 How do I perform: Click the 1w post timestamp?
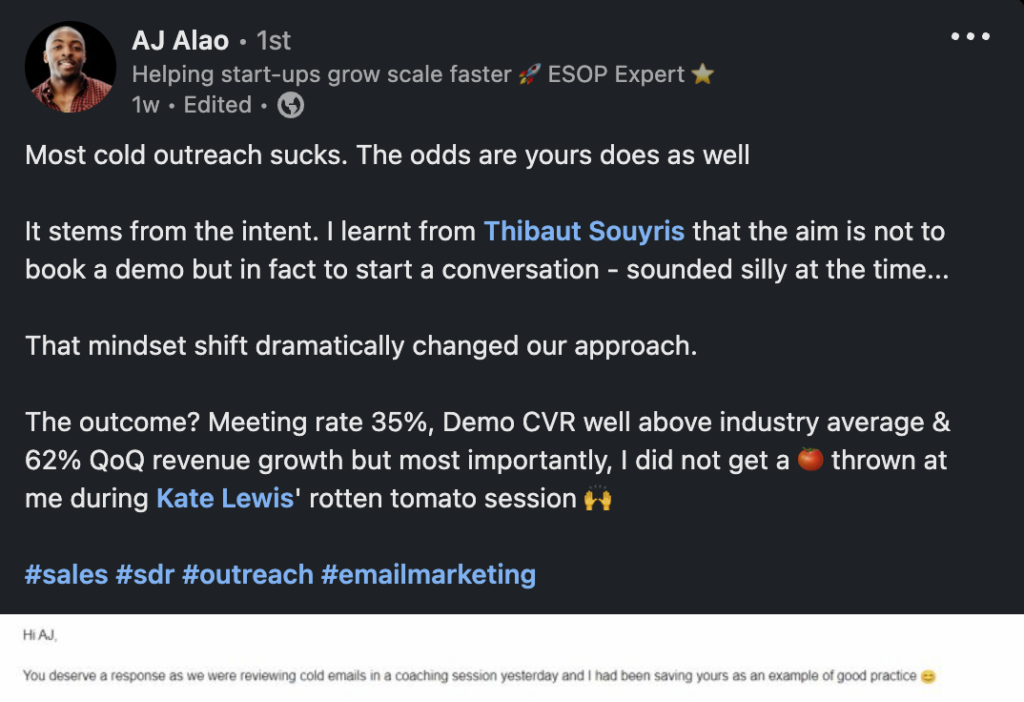[146, 104]
